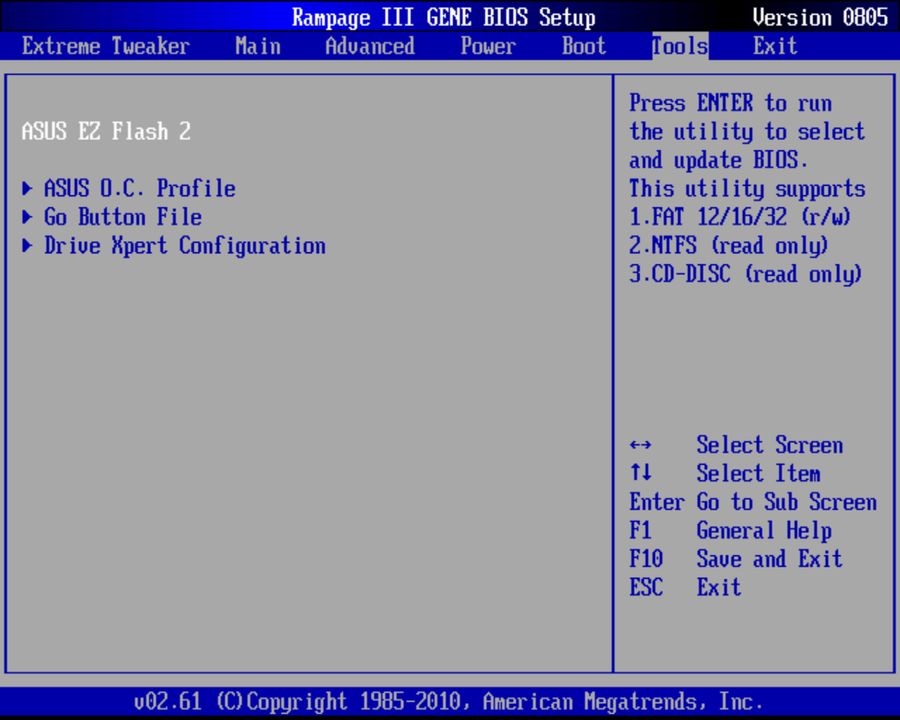This screenshot has height=720, width=900.
Task: Click the left-right arrows Select Screen hint
Action: coord(736,445)
